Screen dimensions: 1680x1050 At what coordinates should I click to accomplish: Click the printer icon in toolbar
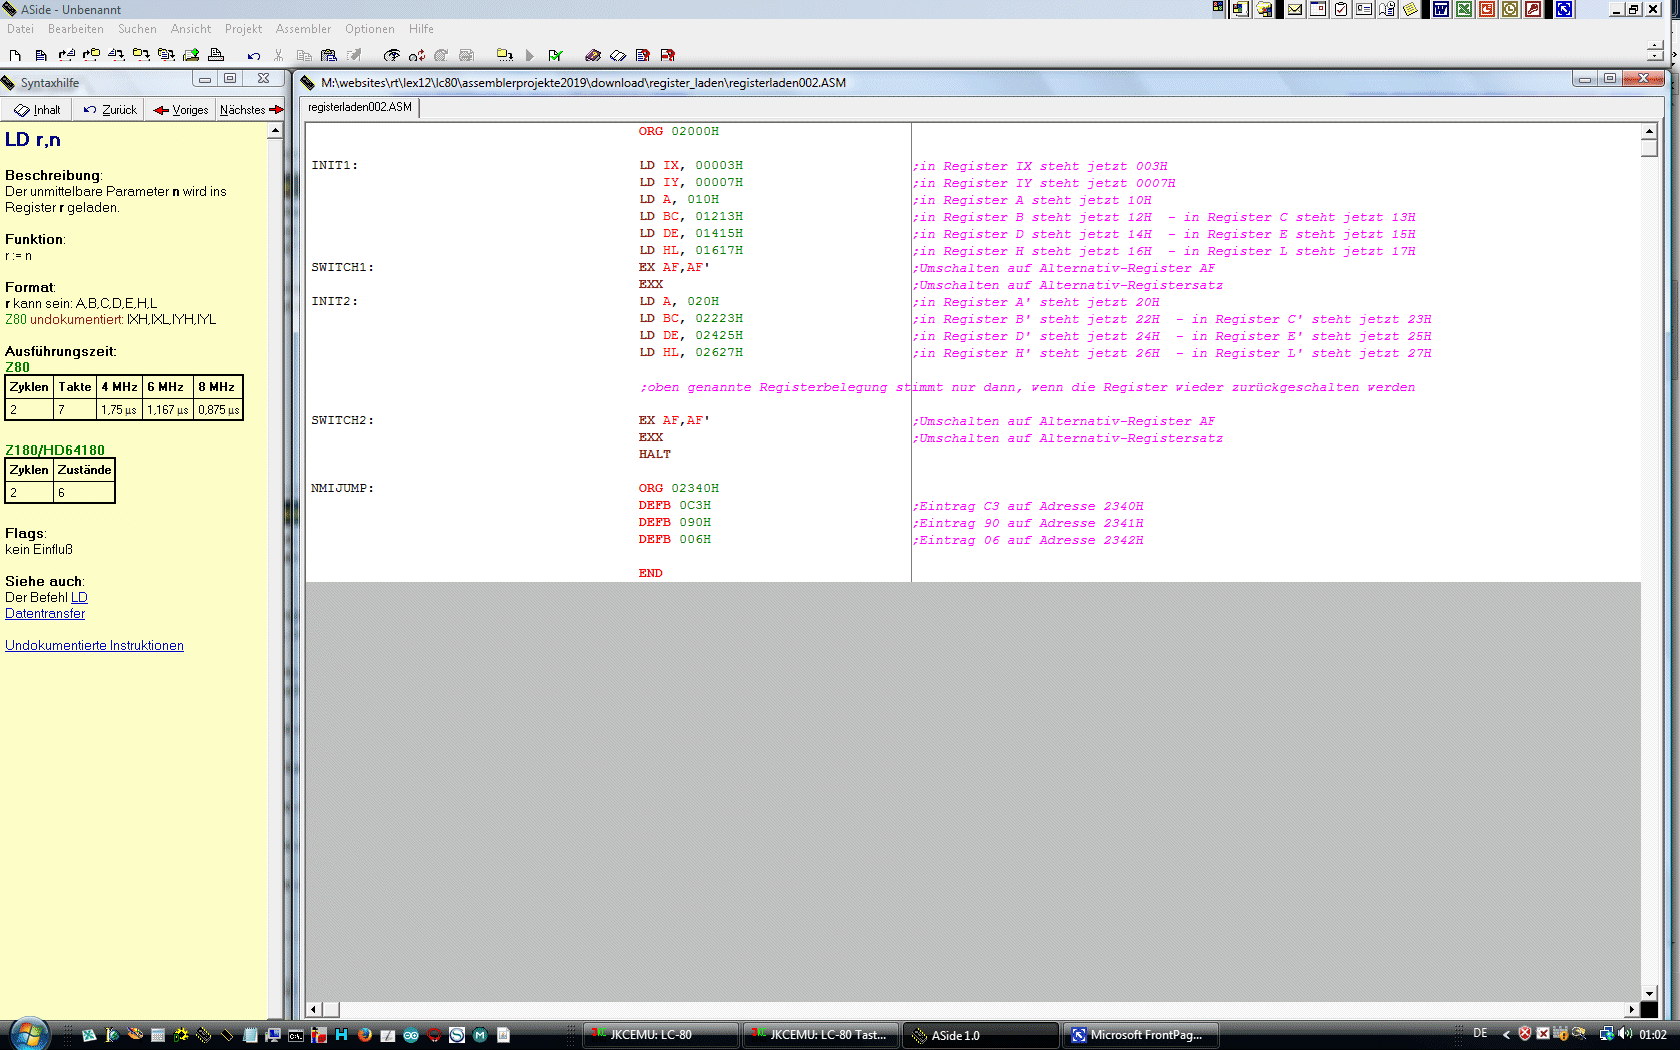(216, 55)
